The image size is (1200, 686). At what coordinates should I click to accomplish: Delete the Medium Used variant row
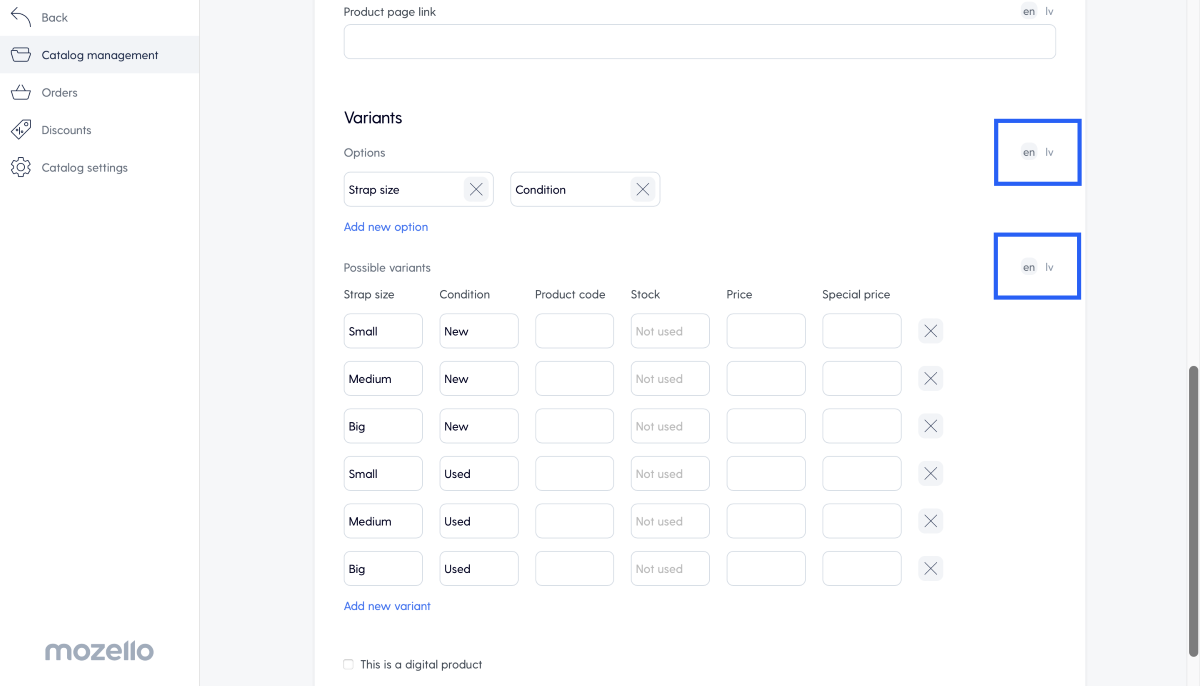[931, 521]
